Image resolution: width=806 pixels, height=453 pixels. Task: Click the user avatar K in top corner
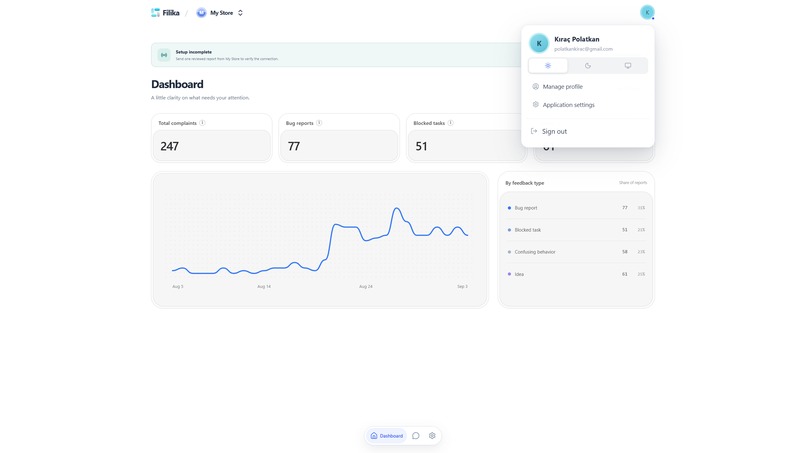(x=647, y=12)
